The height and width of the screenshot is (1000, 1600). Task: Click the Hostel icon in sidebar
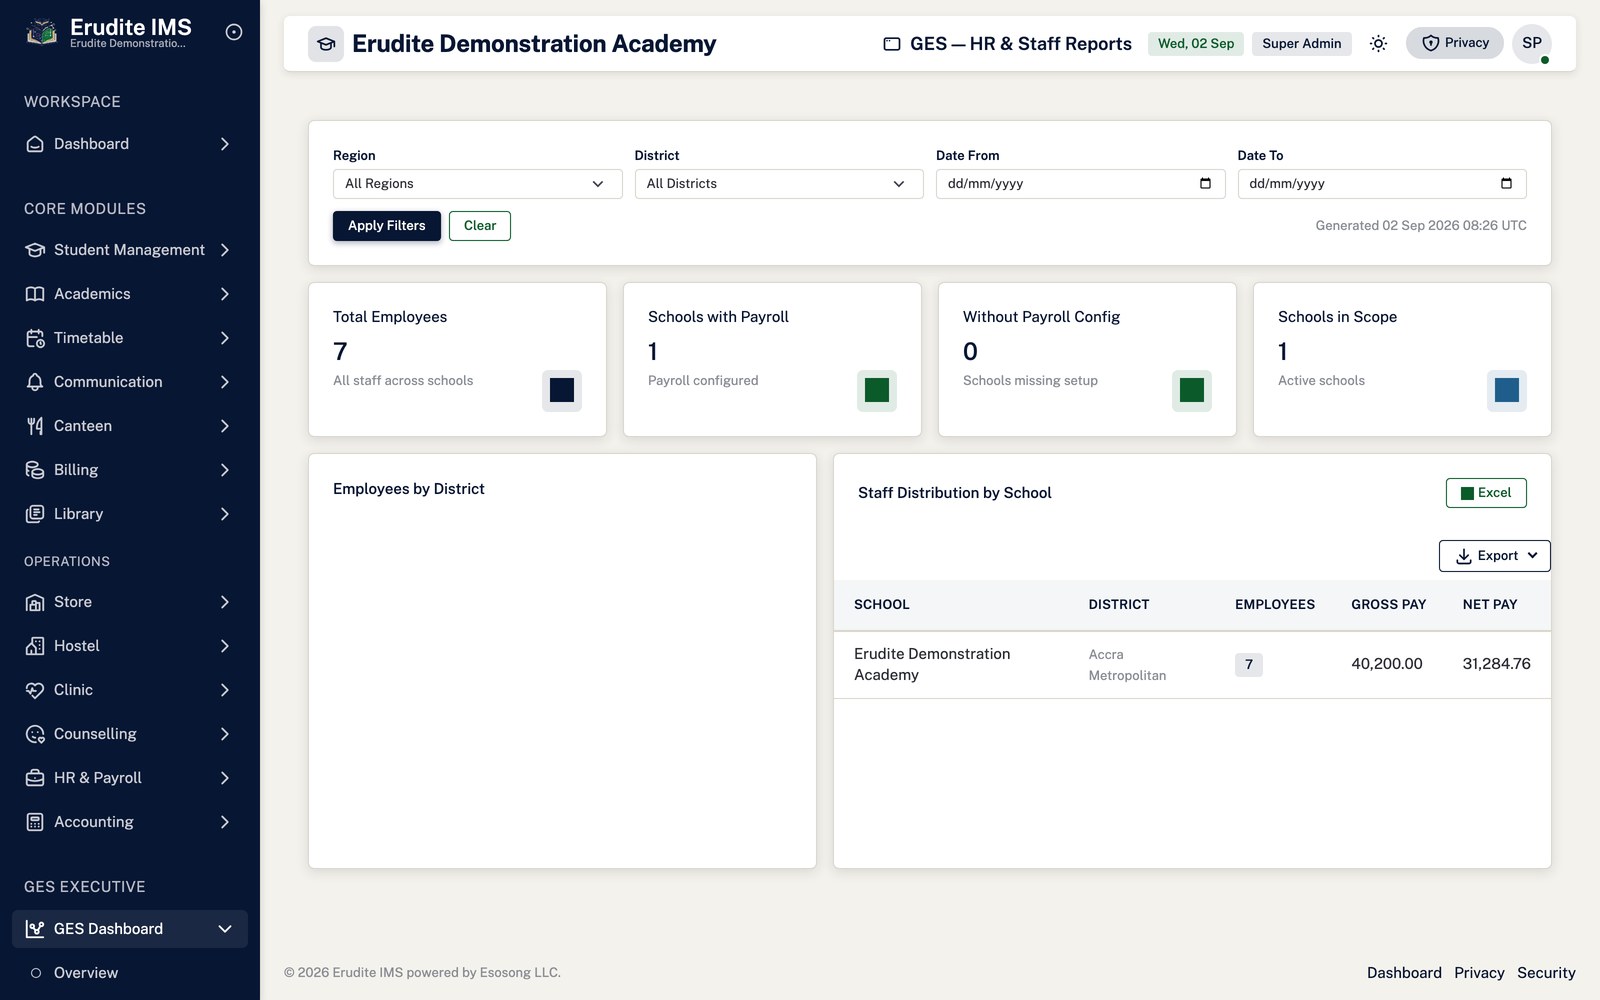(35, 646)
